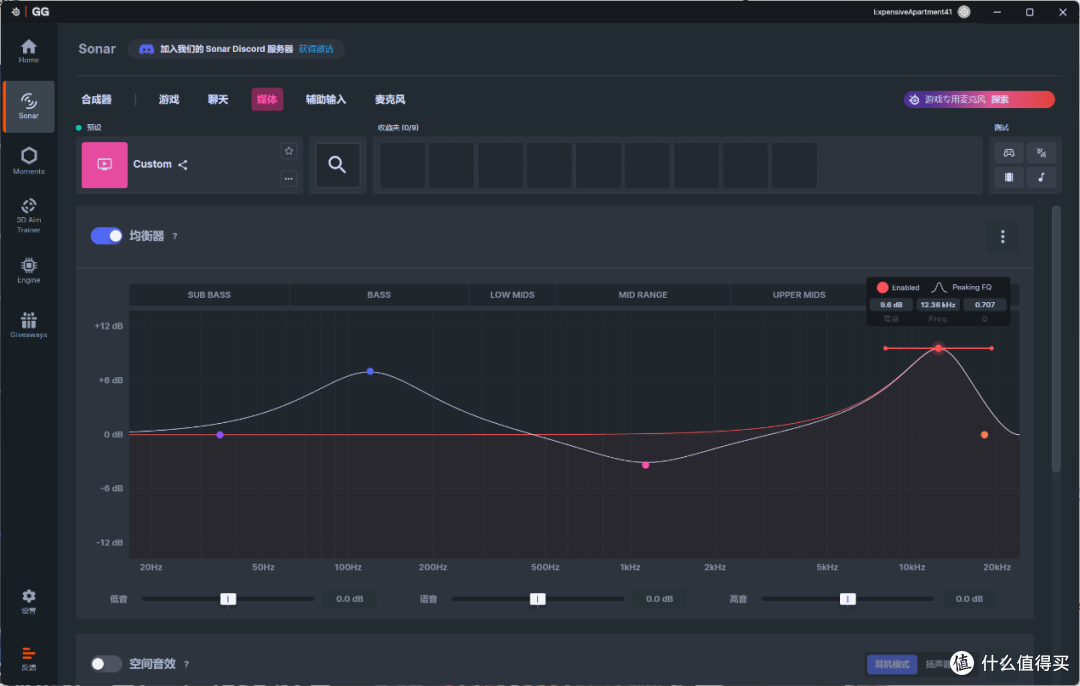Open Custom preset more options (three dots)
Screen dimensions: 1080x686
tap(289, 178)
